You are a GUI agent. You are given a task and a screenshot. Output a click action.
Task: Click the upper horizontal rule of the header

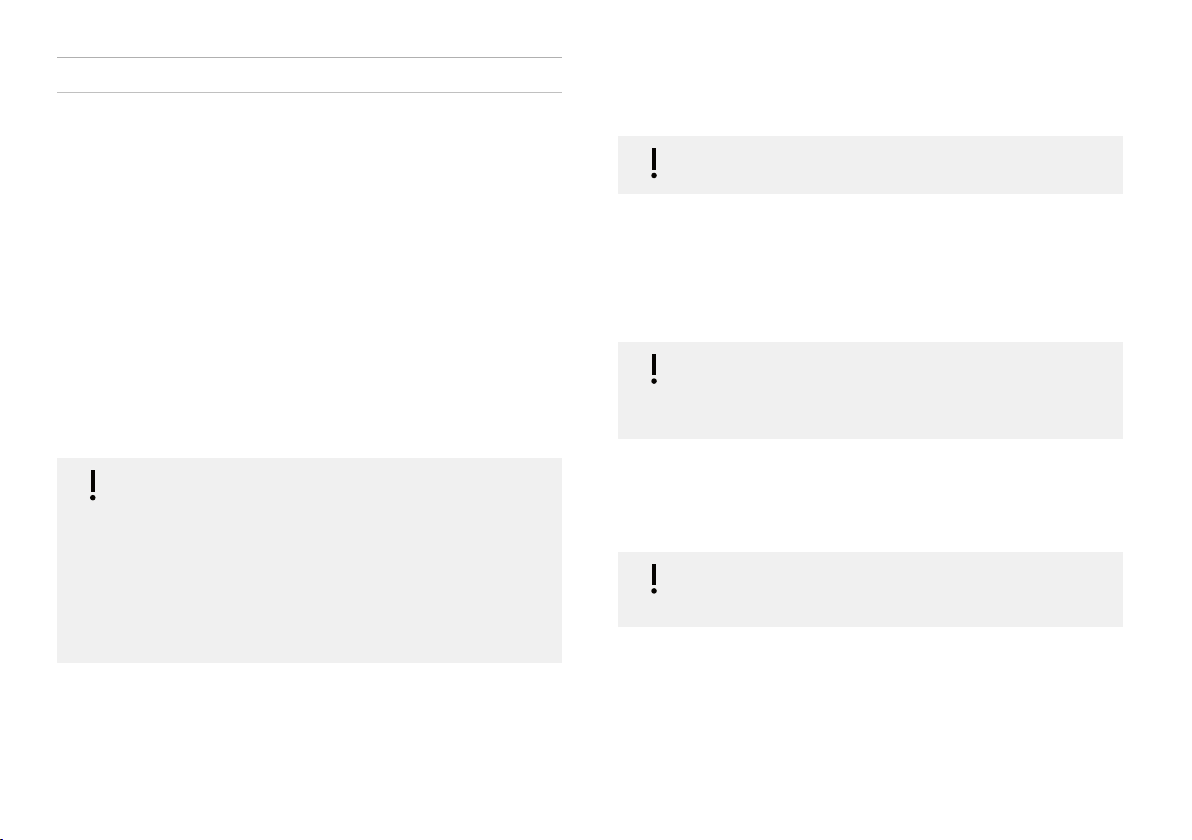[309, 57]
